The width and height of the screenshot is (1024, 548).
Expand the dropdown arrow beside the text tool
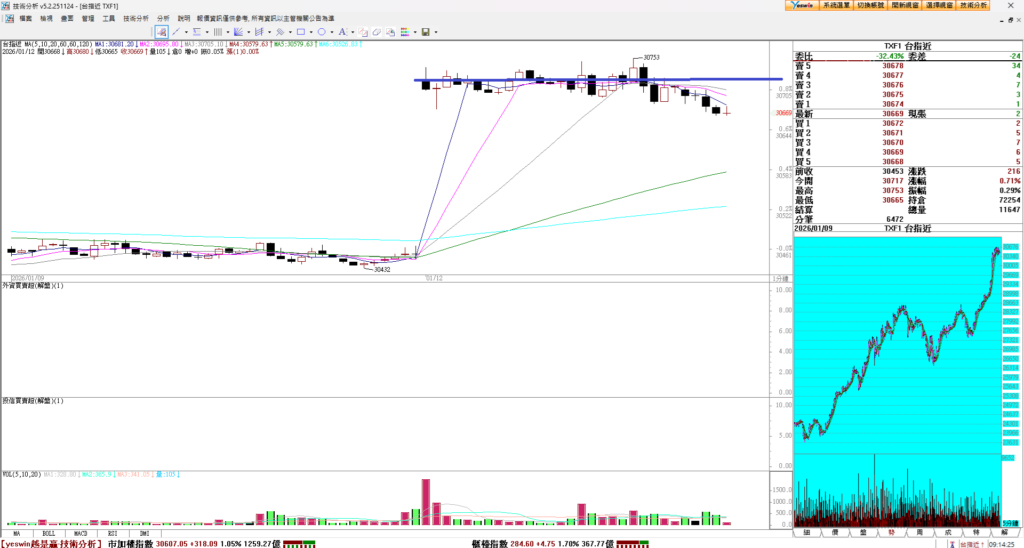point(353,32)
